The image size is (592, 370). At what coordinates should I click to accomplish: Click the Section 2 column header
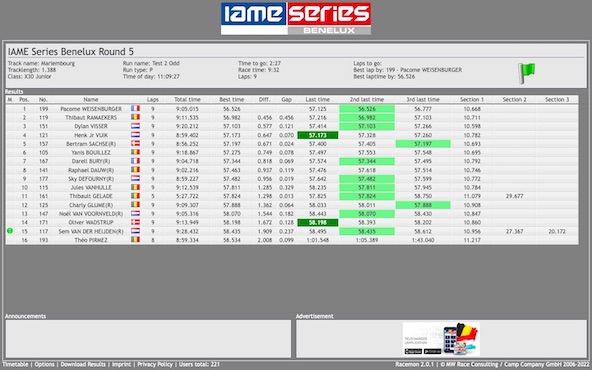click(x=514, y=100)
